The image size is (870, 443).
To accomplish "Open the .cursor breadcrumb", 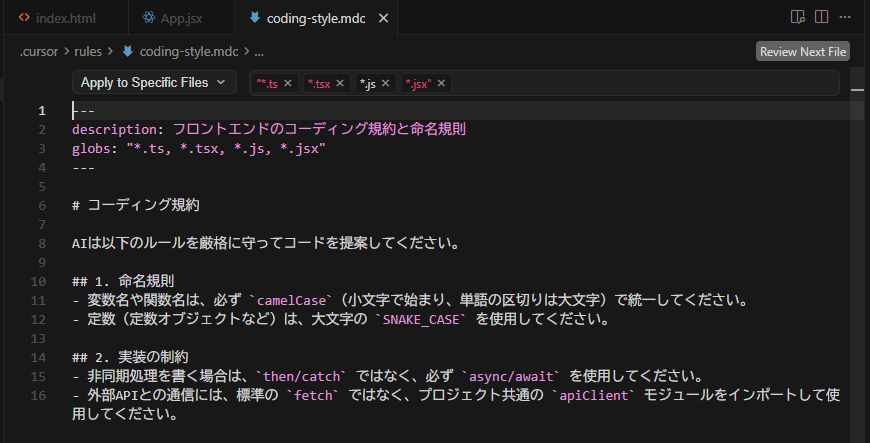I will coord(39,52).
